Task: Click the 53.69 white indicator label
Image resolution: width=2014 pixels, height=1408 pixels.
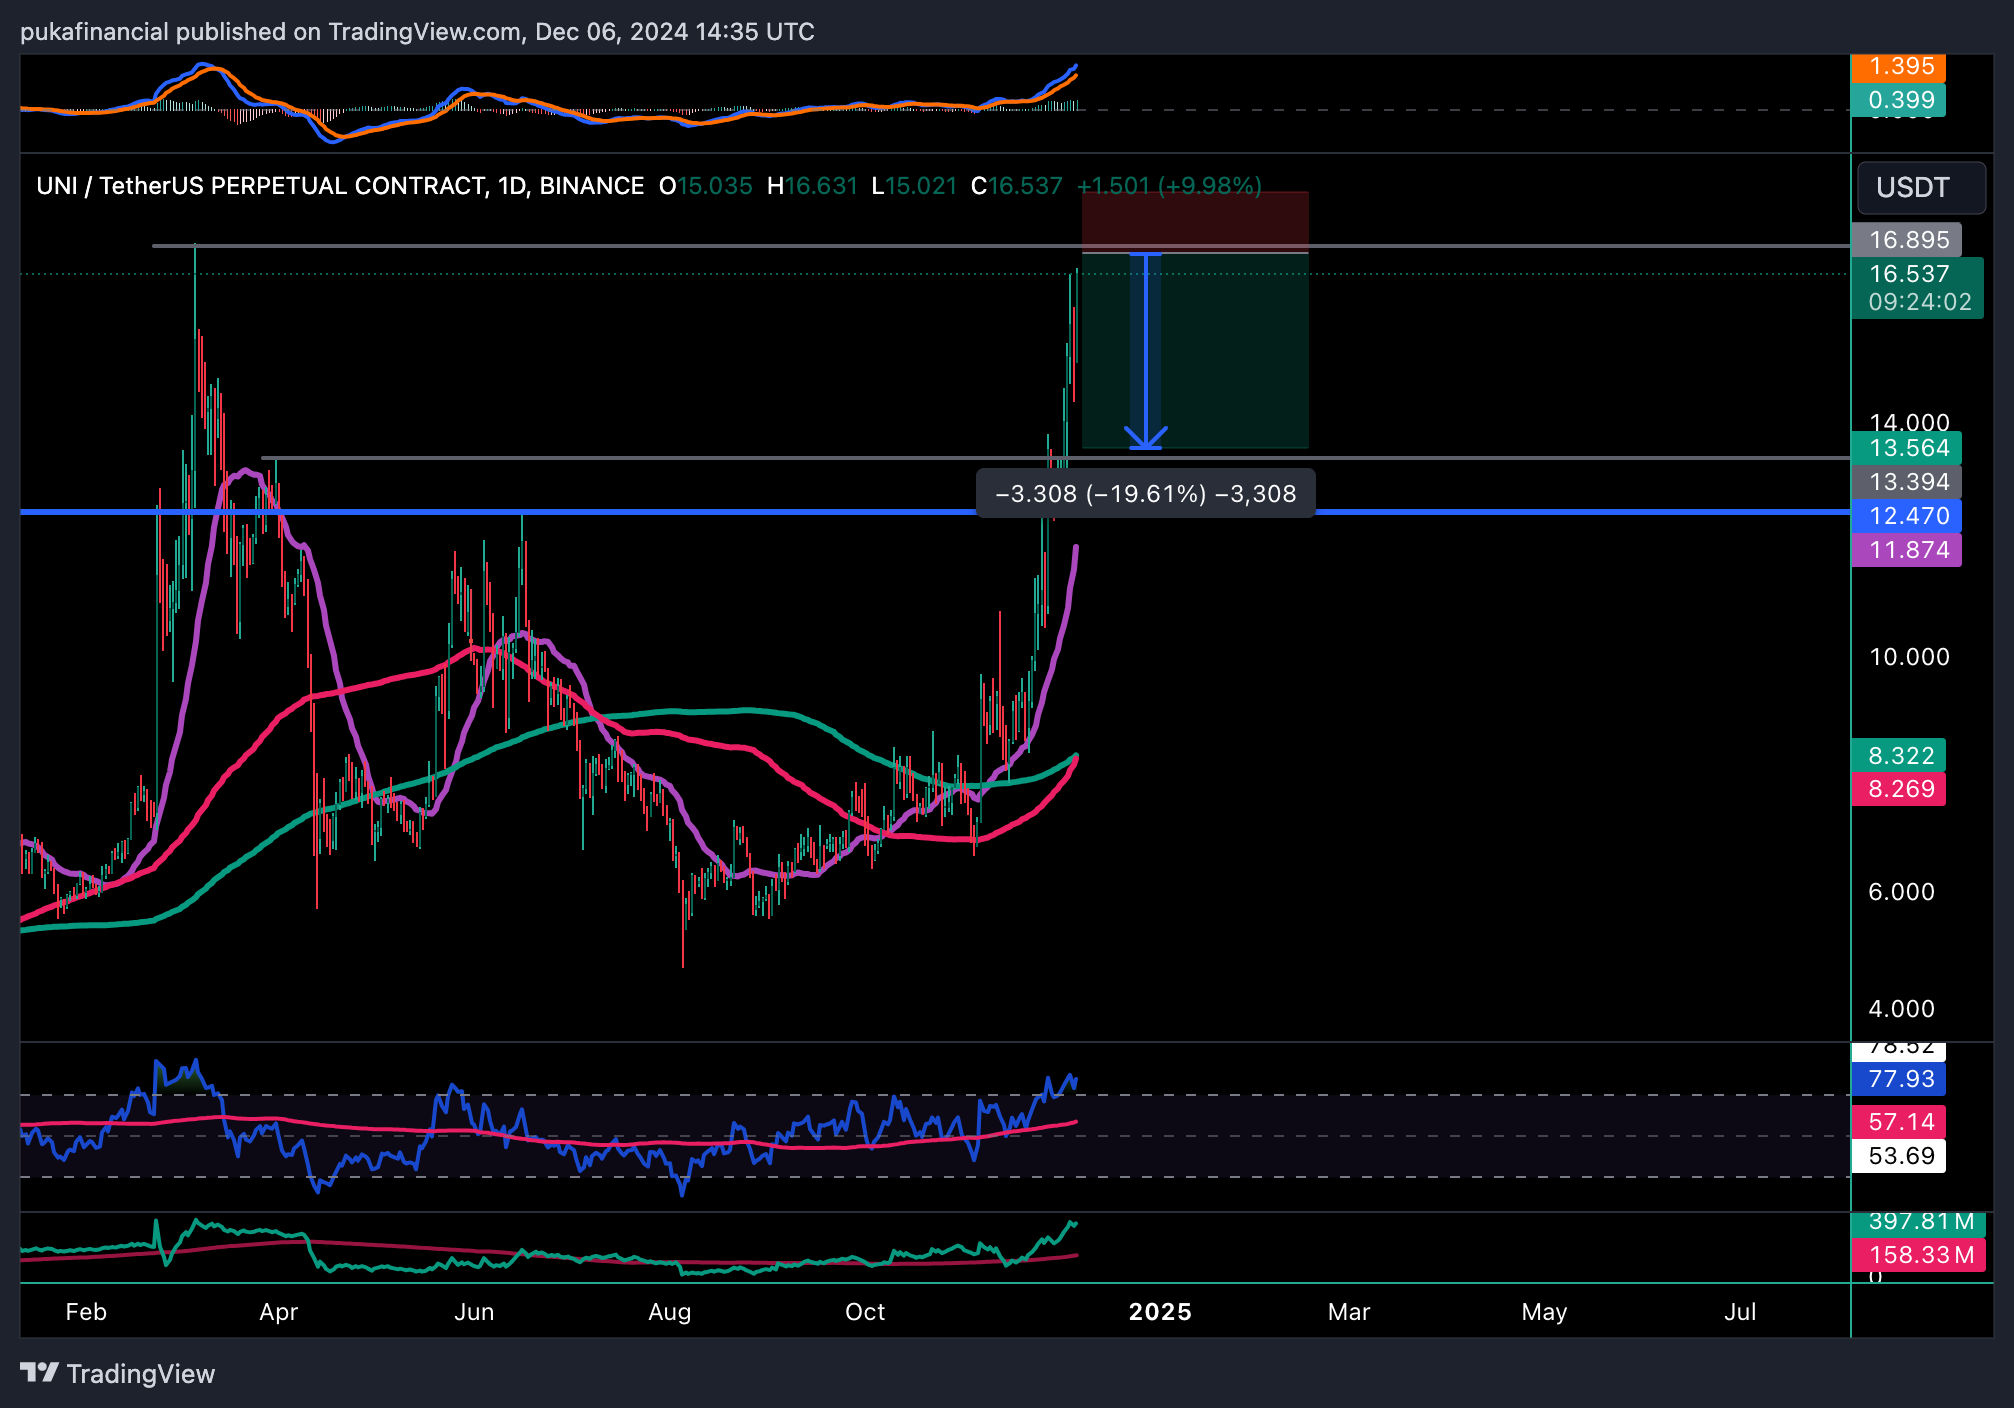Action: coord(1898,1156)
